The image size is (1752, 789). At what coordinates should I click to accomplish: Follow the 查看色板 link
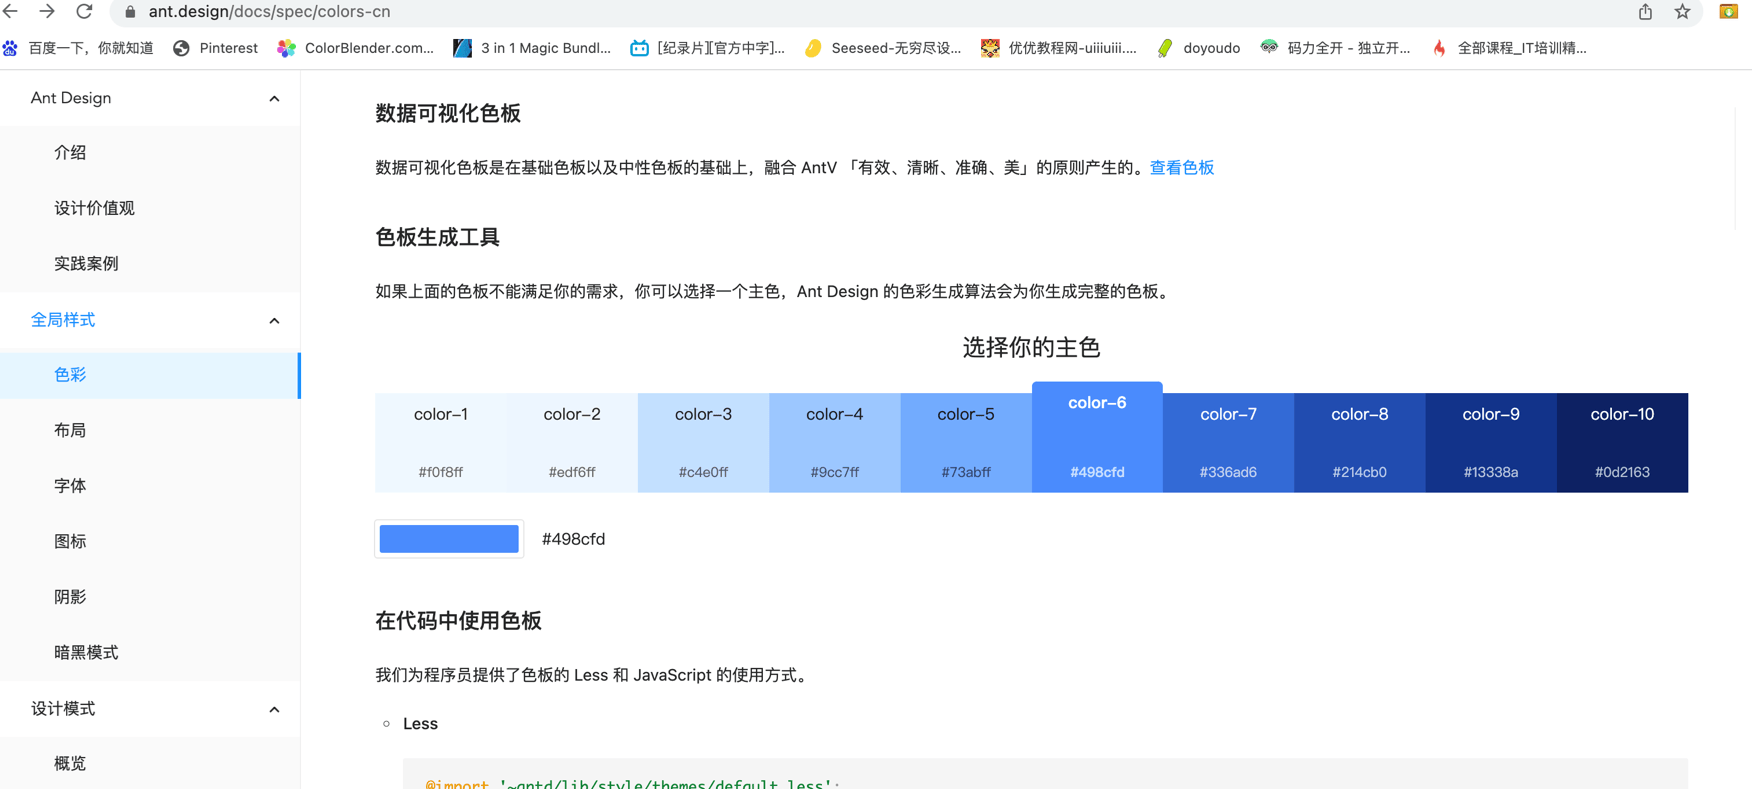coord(1182,168)
